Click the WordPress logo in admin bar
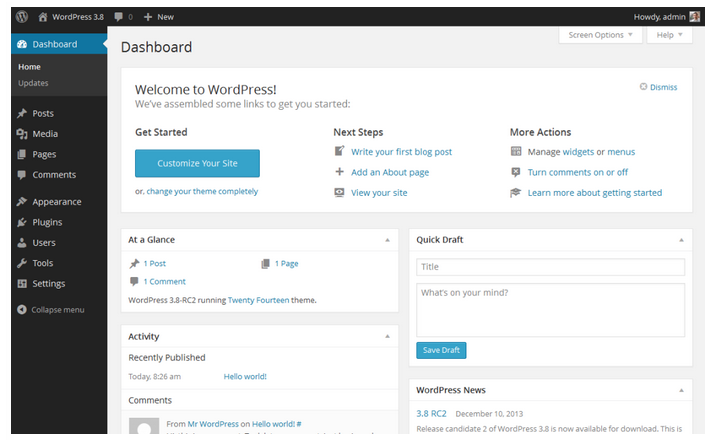Screen dimensions: 717x445 click(22, 17)
